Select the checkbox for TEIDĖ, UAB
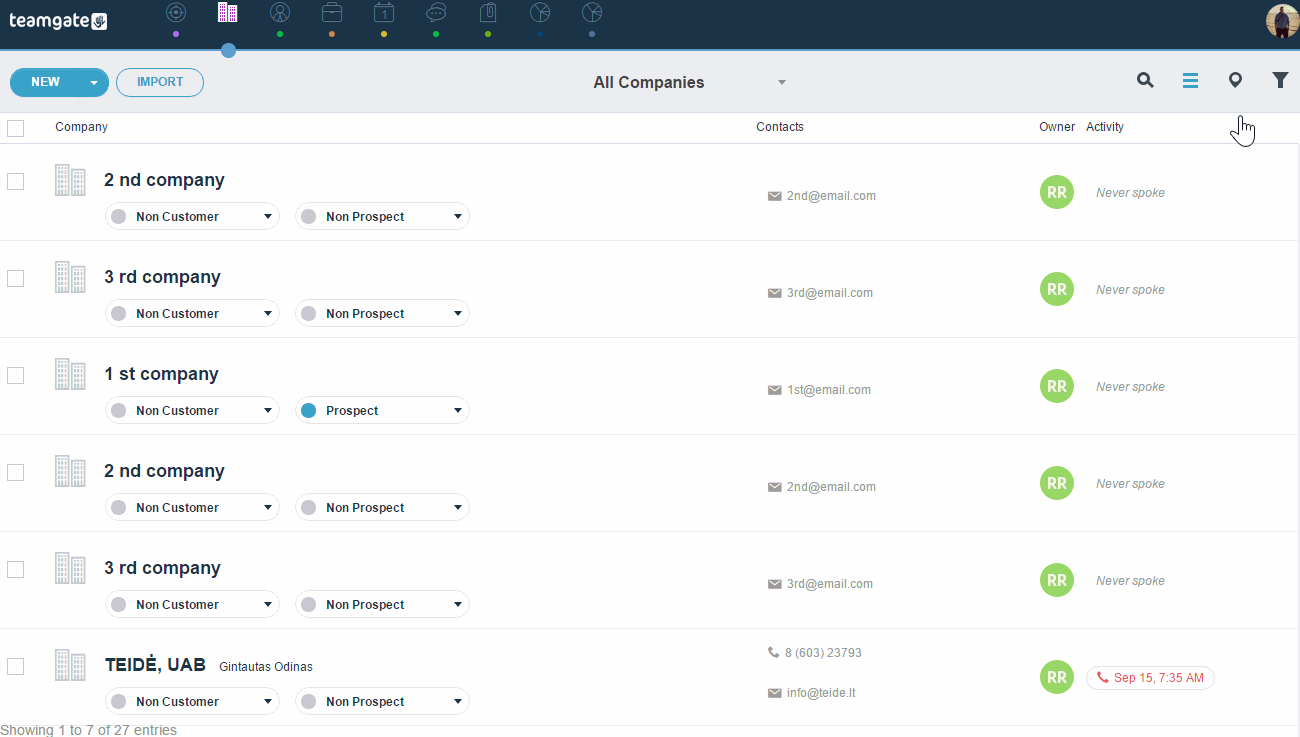Screen dimensions: 1300x737 [x=15, y=666]
